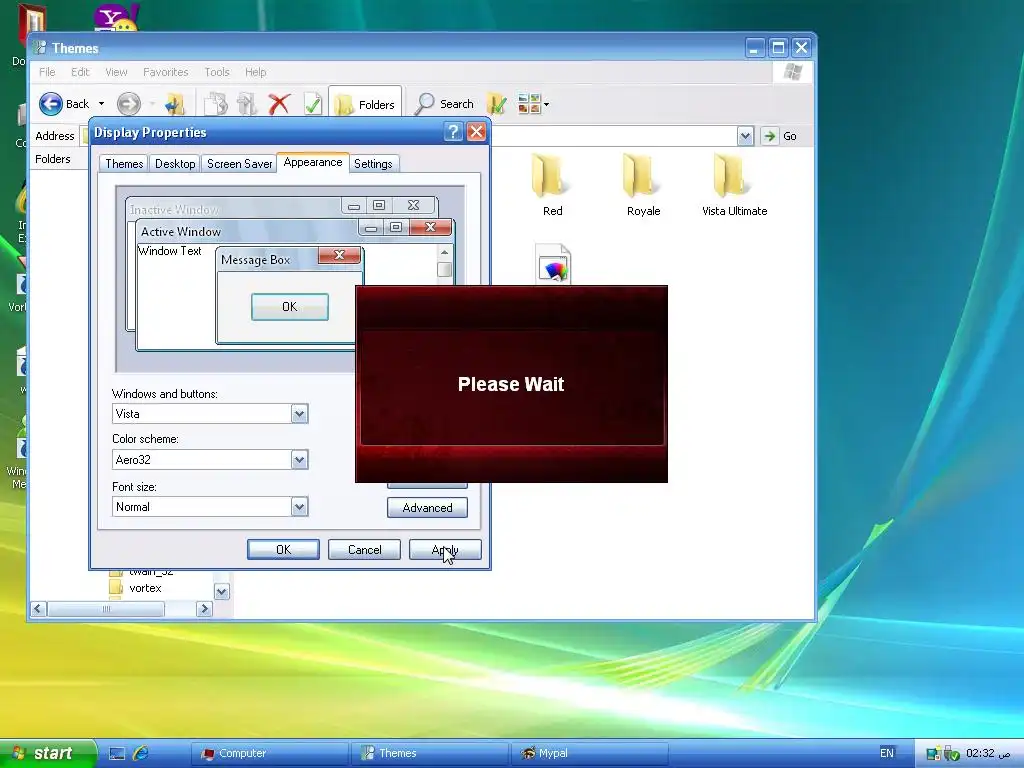The height and width of the screenshot is (768, 1024).
Task: Switch to the Desktop tab
Action: [x=175, y=164]
